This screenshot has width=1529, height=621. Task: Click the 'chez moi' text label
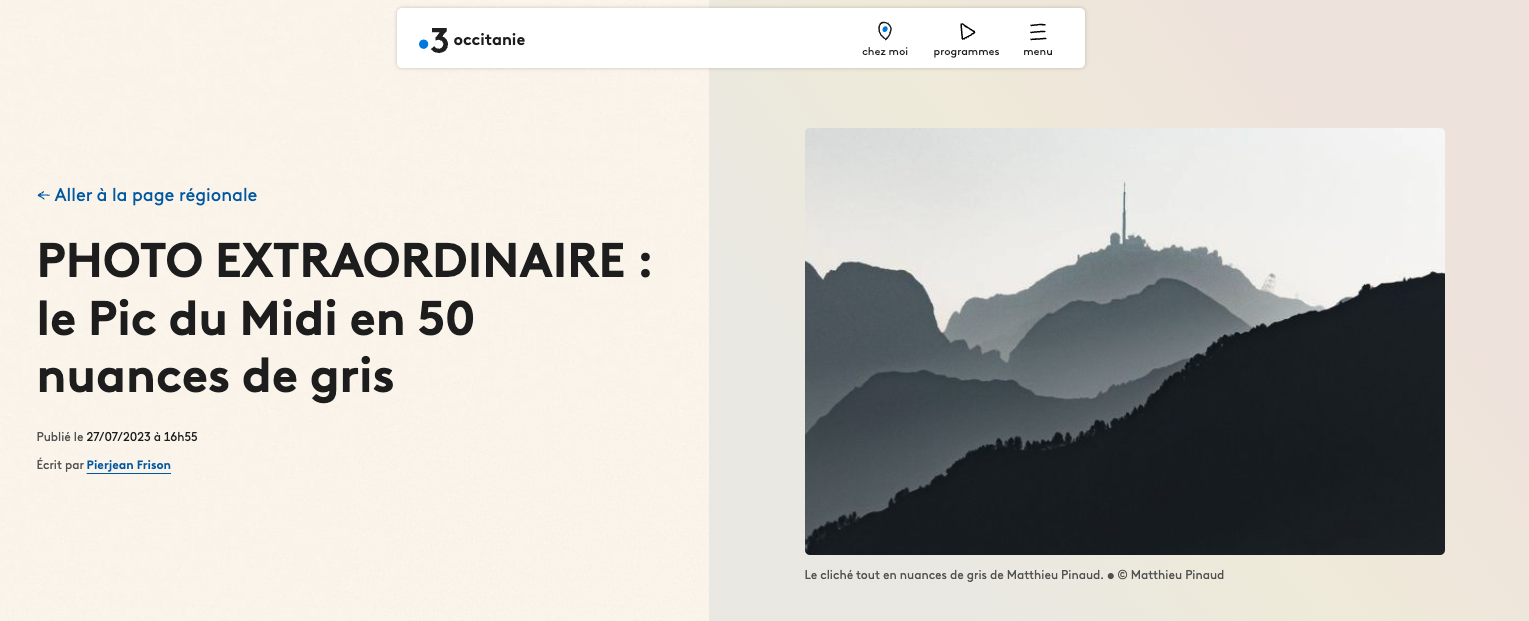(x=884, y=52)
